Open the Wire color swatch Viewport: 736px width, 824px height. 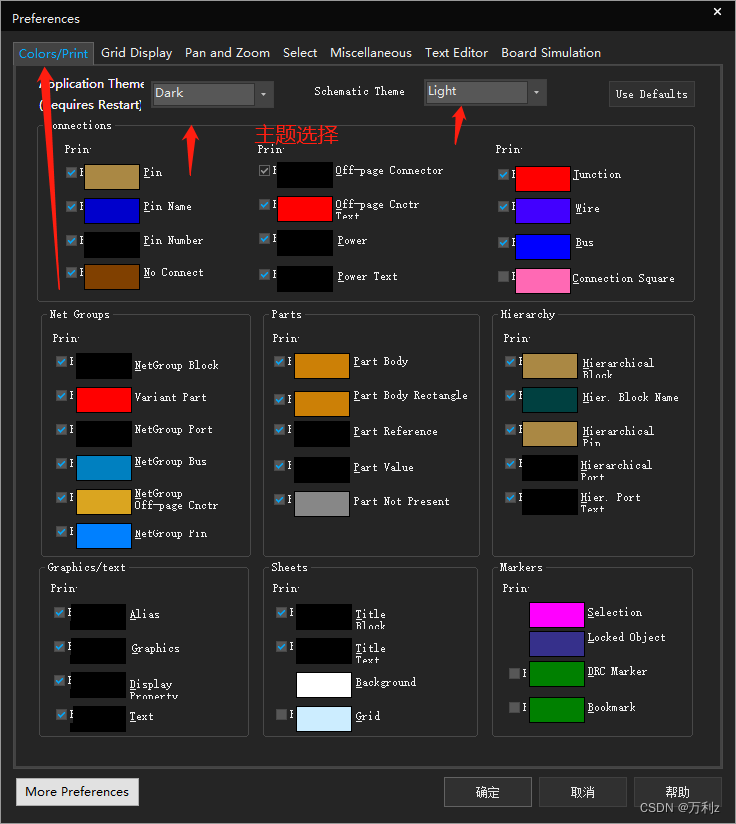point(542,211)
